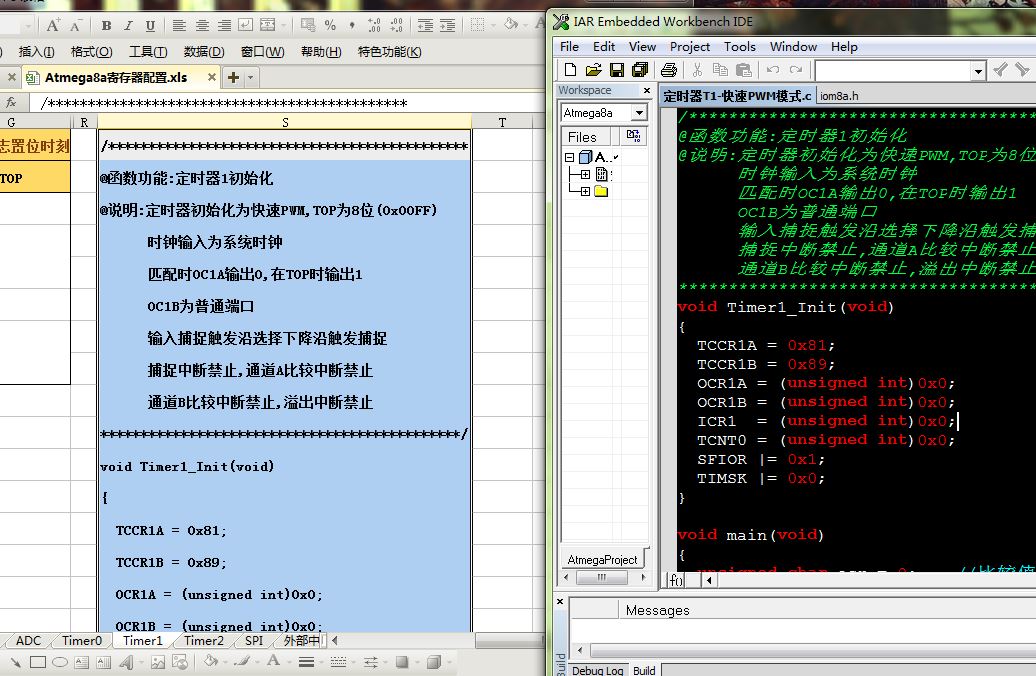Image resolution: width=1036 pixels, height=676 pixels.
Task: Open 格式(O) menu
Action: 91,52
